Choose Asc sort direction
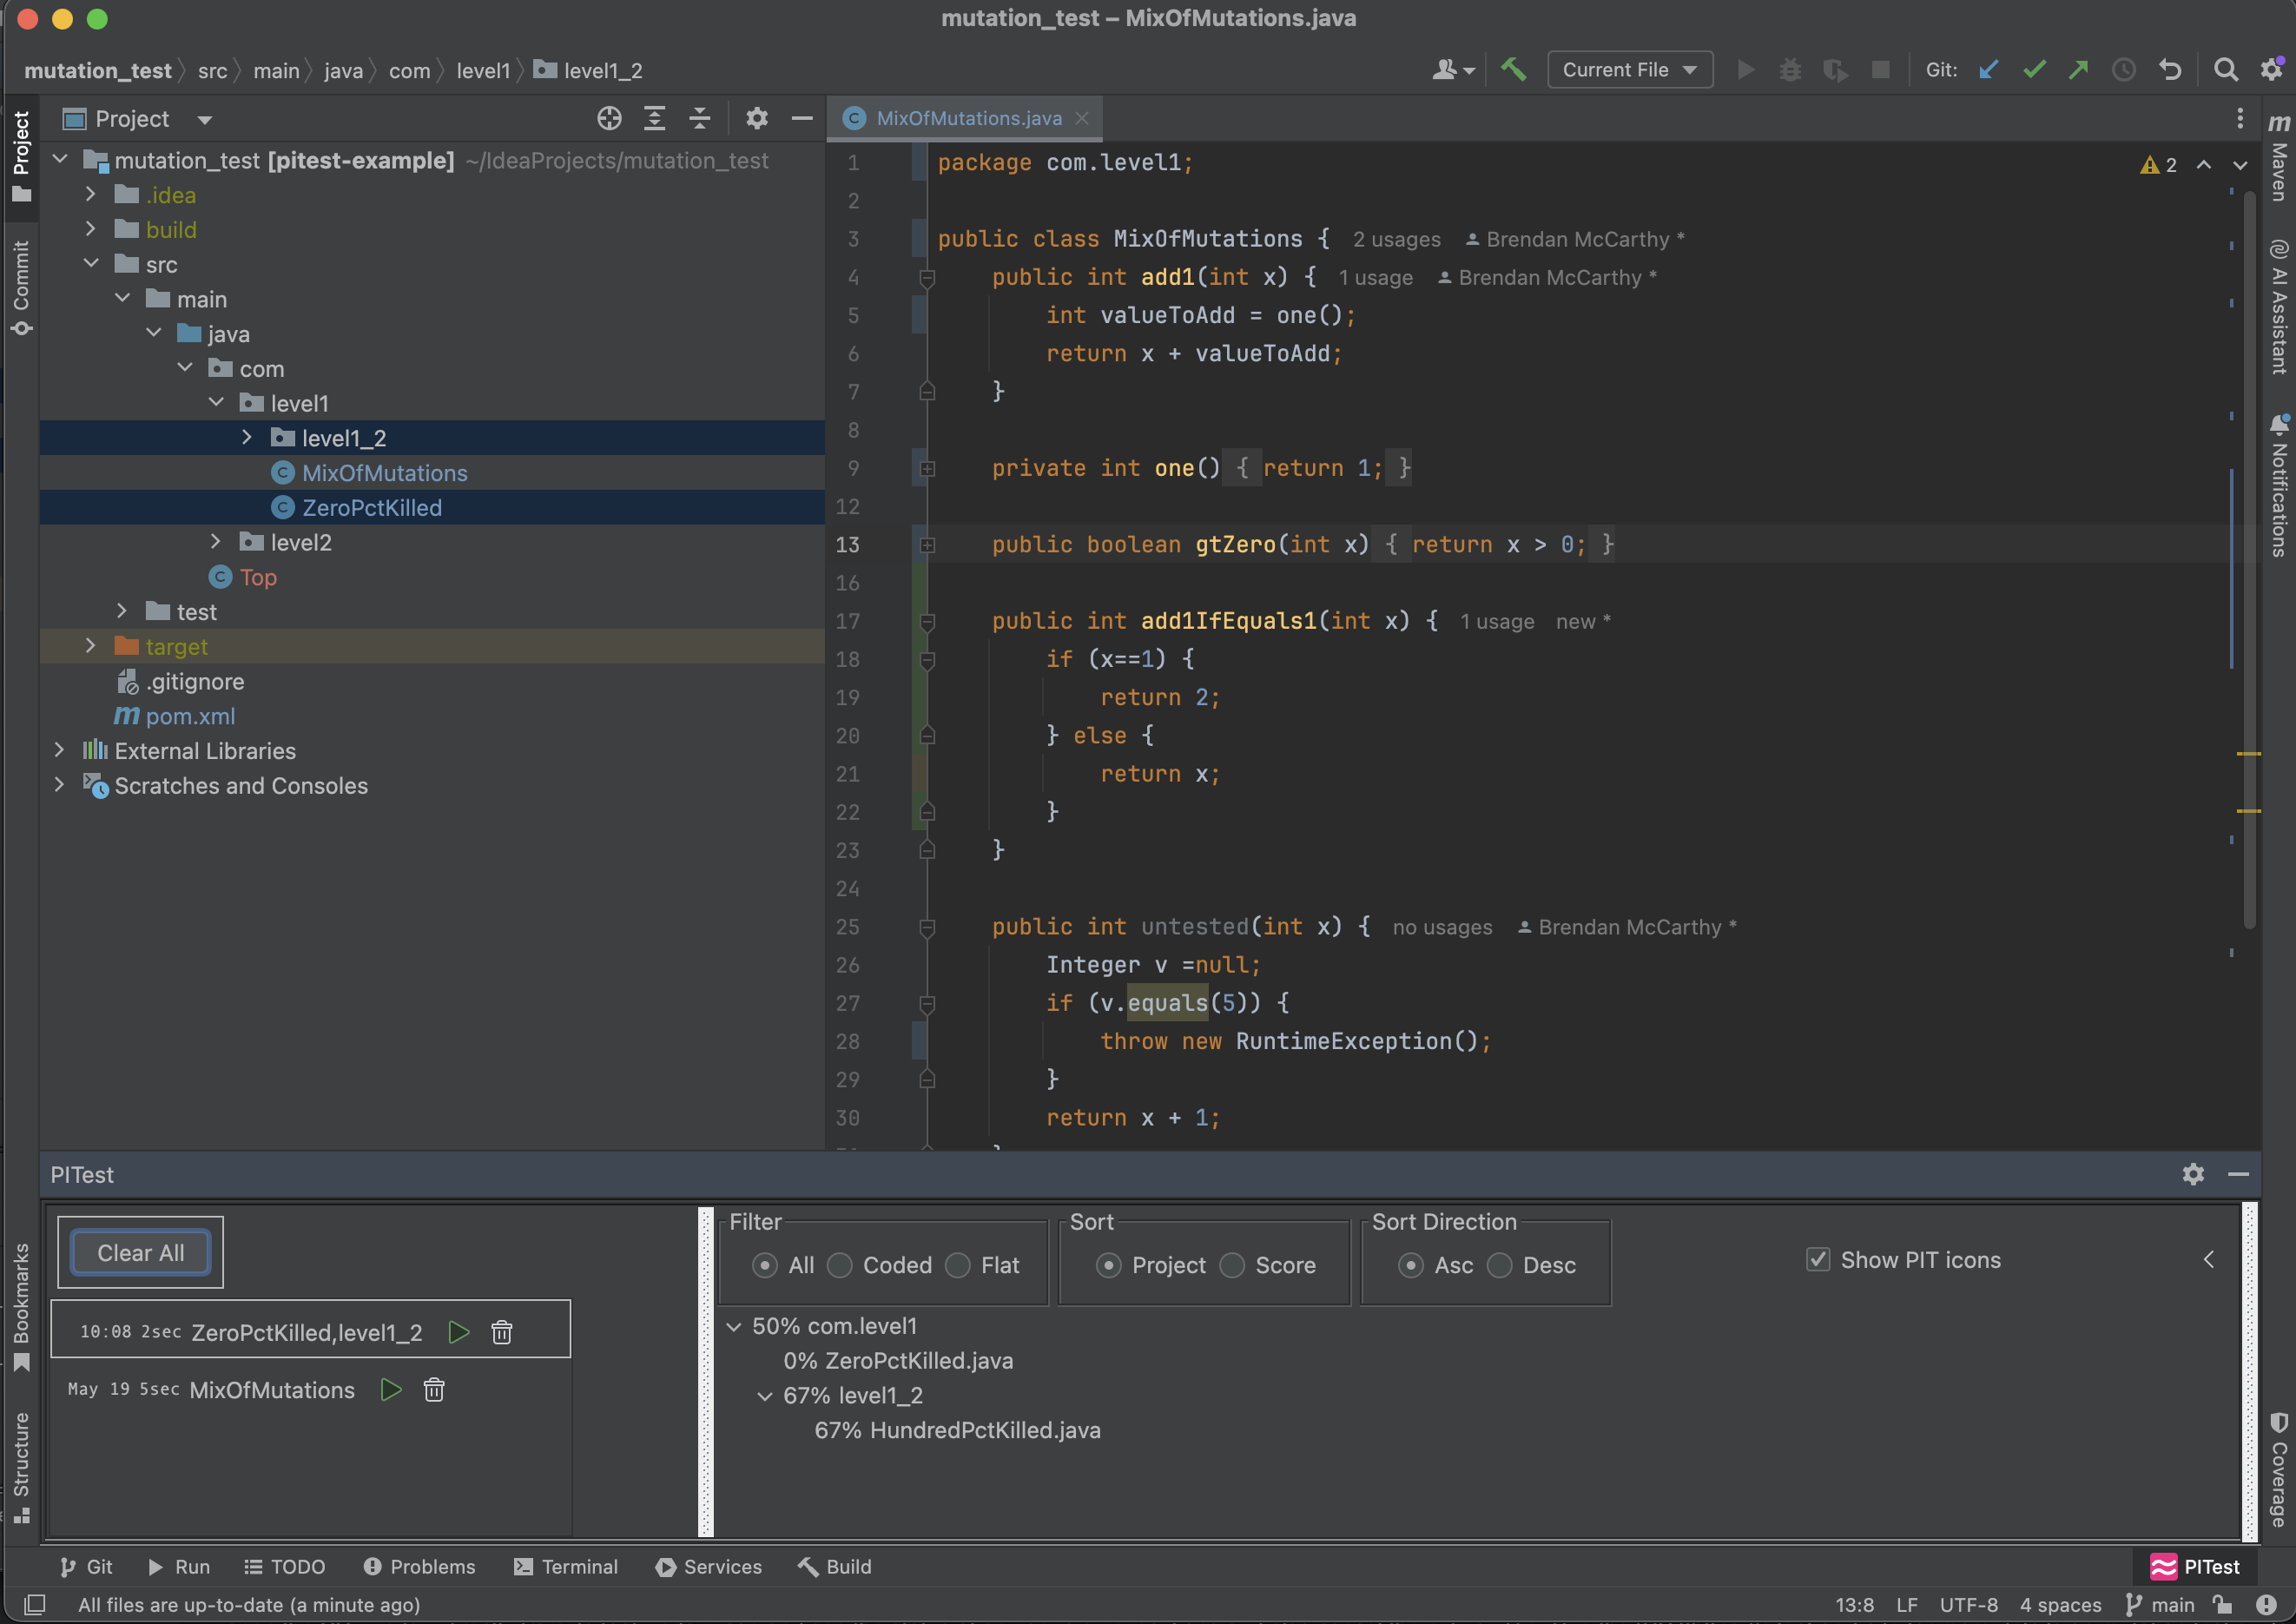The width and height of the screenshot is (2296, 1624). click(1411, 1266)
